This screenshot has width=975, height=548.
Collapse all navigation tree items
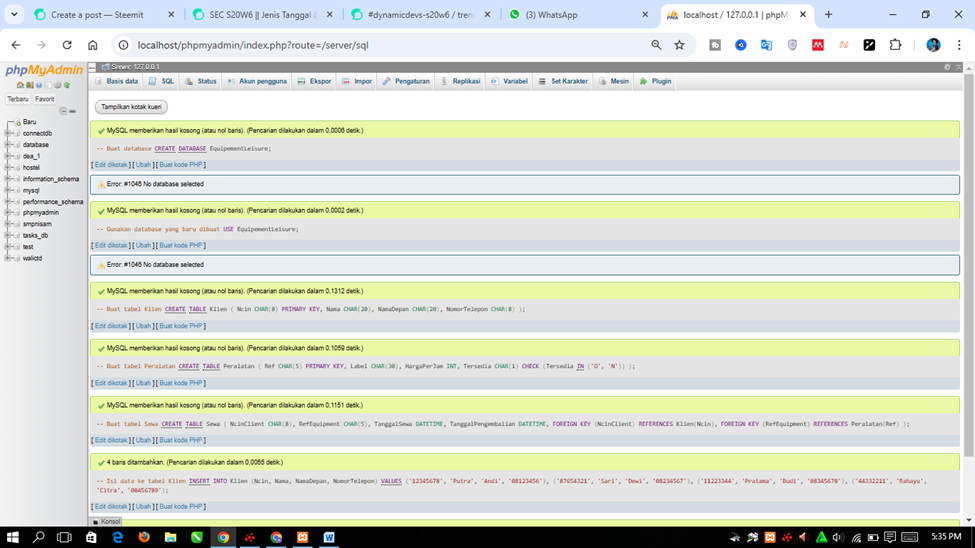coord(63,111)
